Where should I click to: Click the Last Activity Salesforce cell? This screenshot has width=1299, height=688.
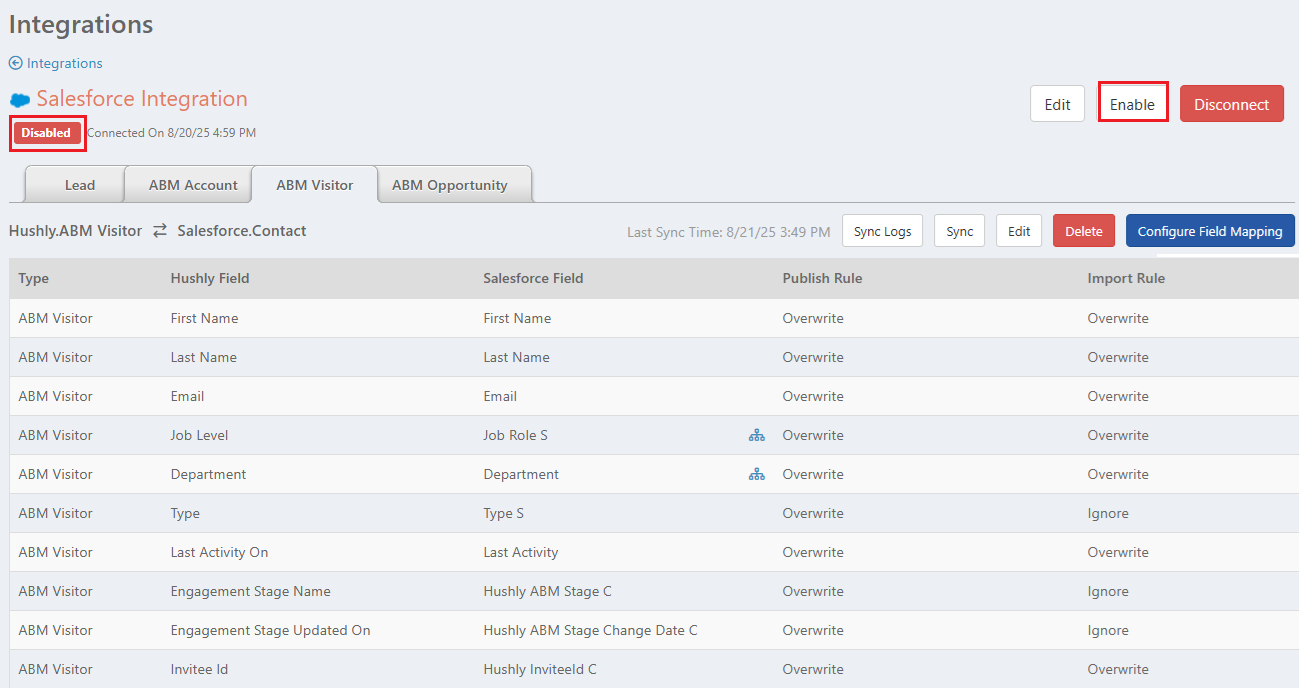click(521, 552)
